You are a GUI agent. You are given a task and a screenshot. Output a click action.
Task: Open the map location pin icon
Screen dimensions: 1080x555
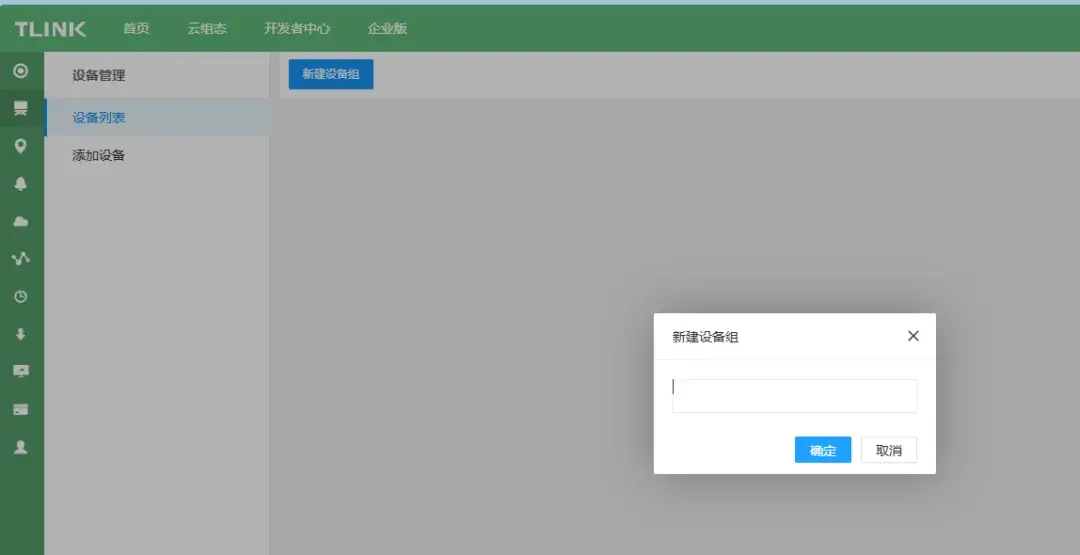click(21, 146)
